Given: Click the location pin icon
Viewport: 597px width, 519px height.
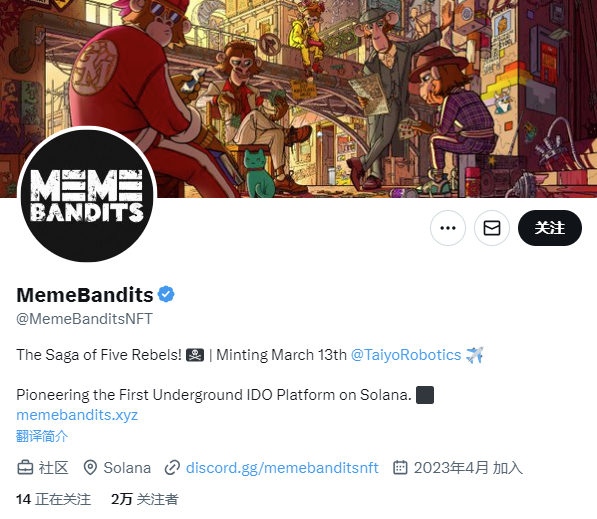Looking at the screenshot, I should pyautogui.click(x=90, y=468).
